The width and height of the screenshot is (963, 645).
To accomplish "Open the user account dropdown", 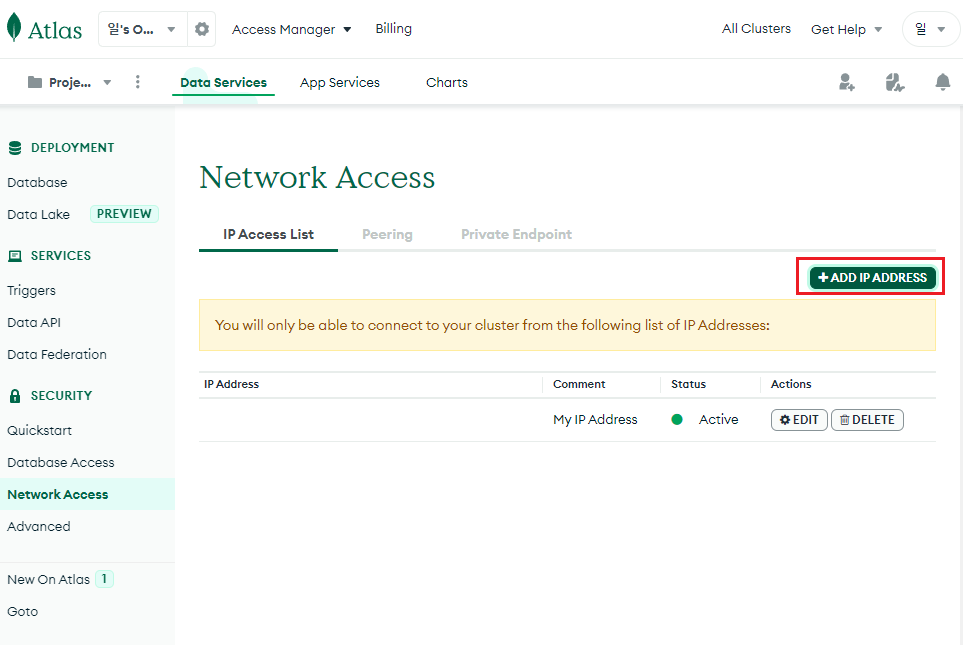I will [x=930, y=29].
